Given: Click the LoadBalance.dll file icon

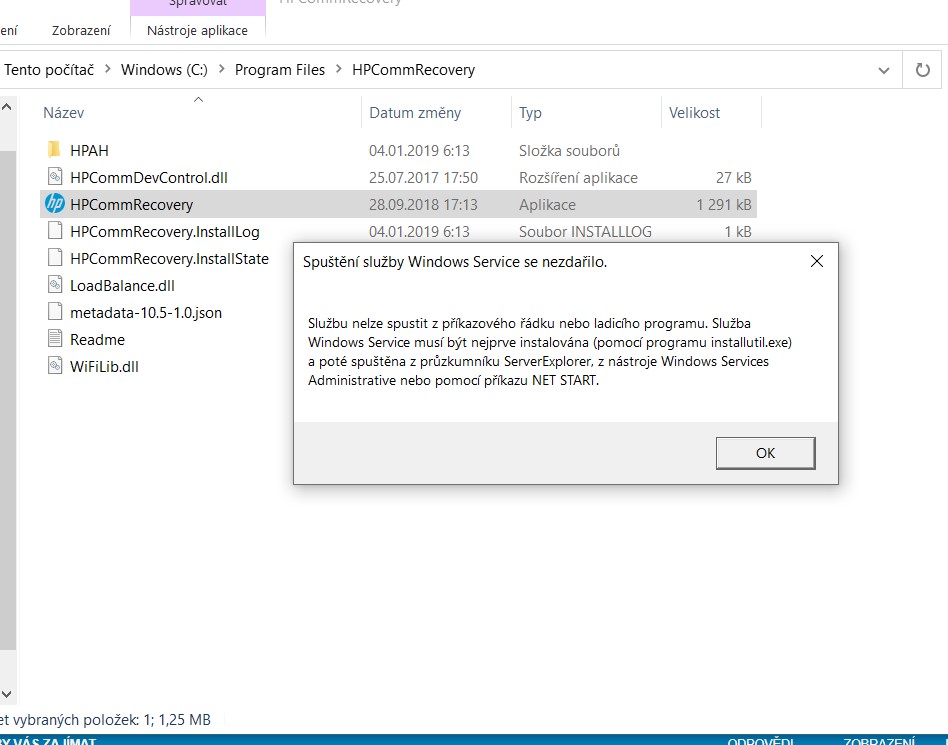Looking at the screenshot, I should tap(55, 285).
